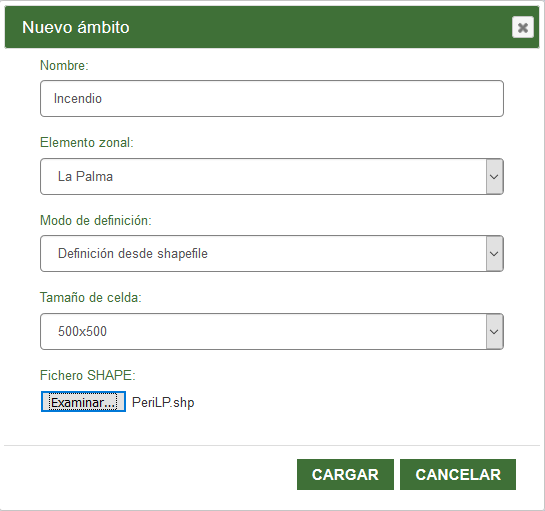Screen dimensions: 545x511
Task: Click the Nombre: label
Action: [64, 65]
